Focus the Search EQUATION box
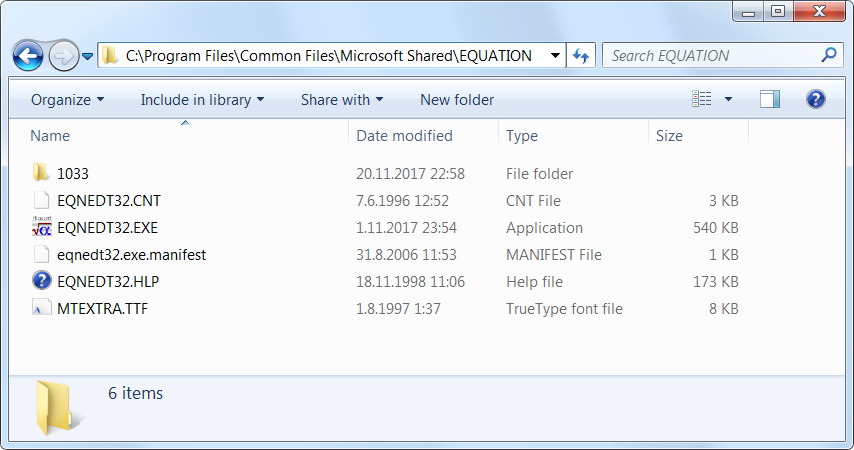This screenshot has width=854, height=450. point(722,56)
